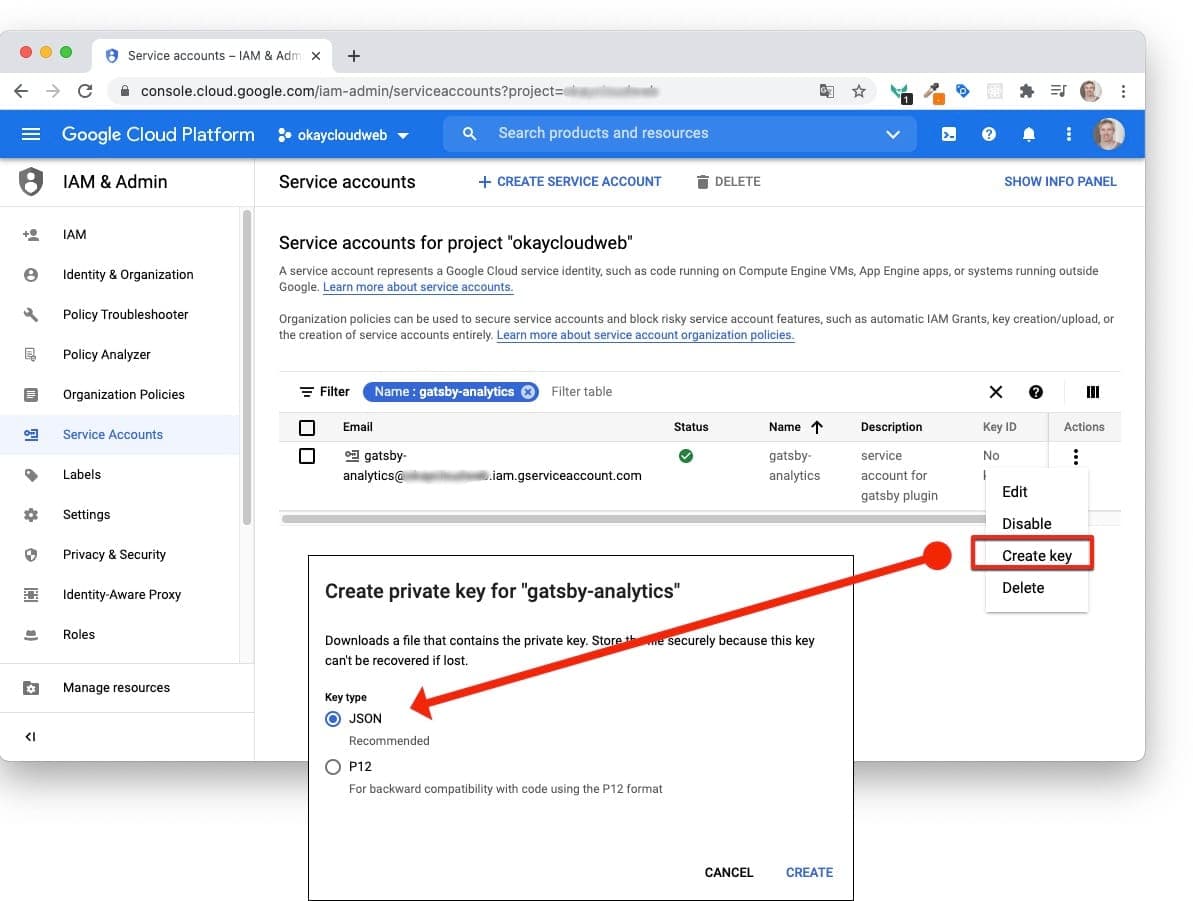Click the translate page icon in address bar

827,91
